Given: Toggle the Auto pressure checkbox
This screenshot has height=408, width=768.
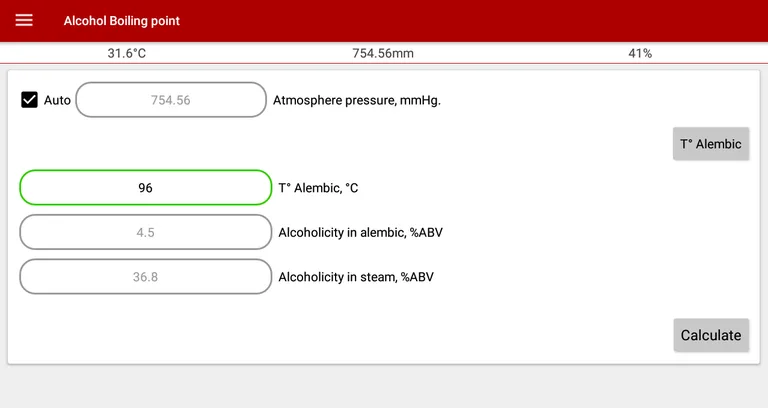Looking at the screenshot, I should (30, 100).
